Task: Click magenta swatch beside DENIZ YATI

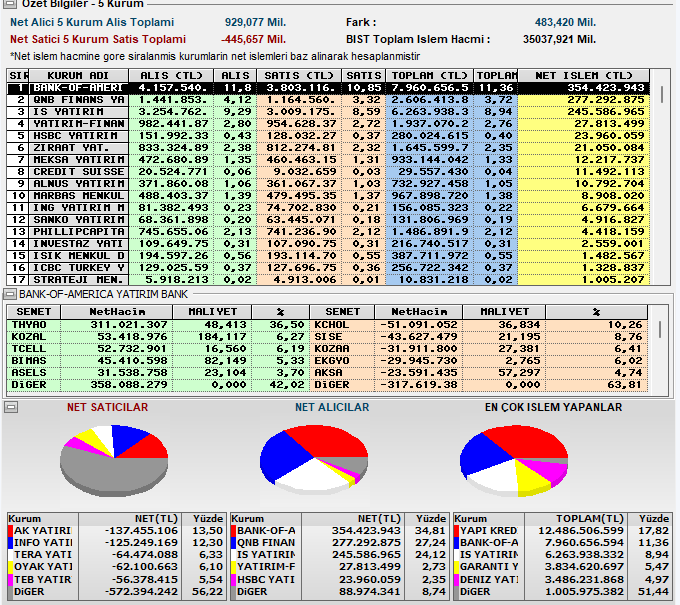Action: pos(456,580)
